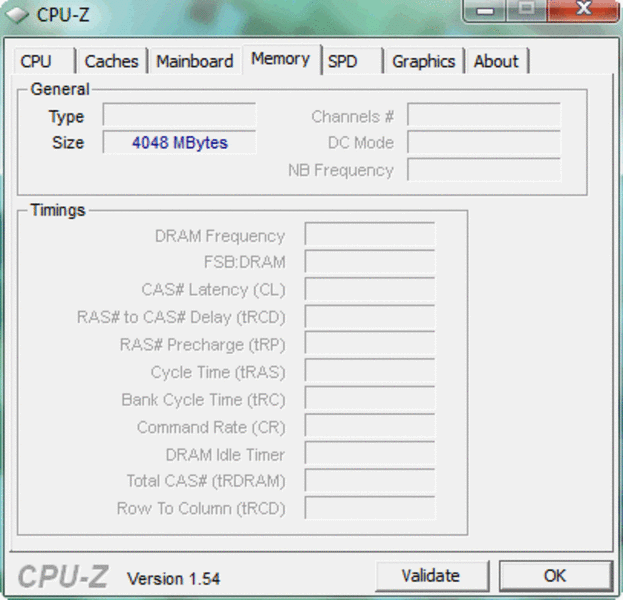The image size is (623, 600).
Task: Click the empty memory Type field
Action: pyautogui.click(x=179, y=116)
